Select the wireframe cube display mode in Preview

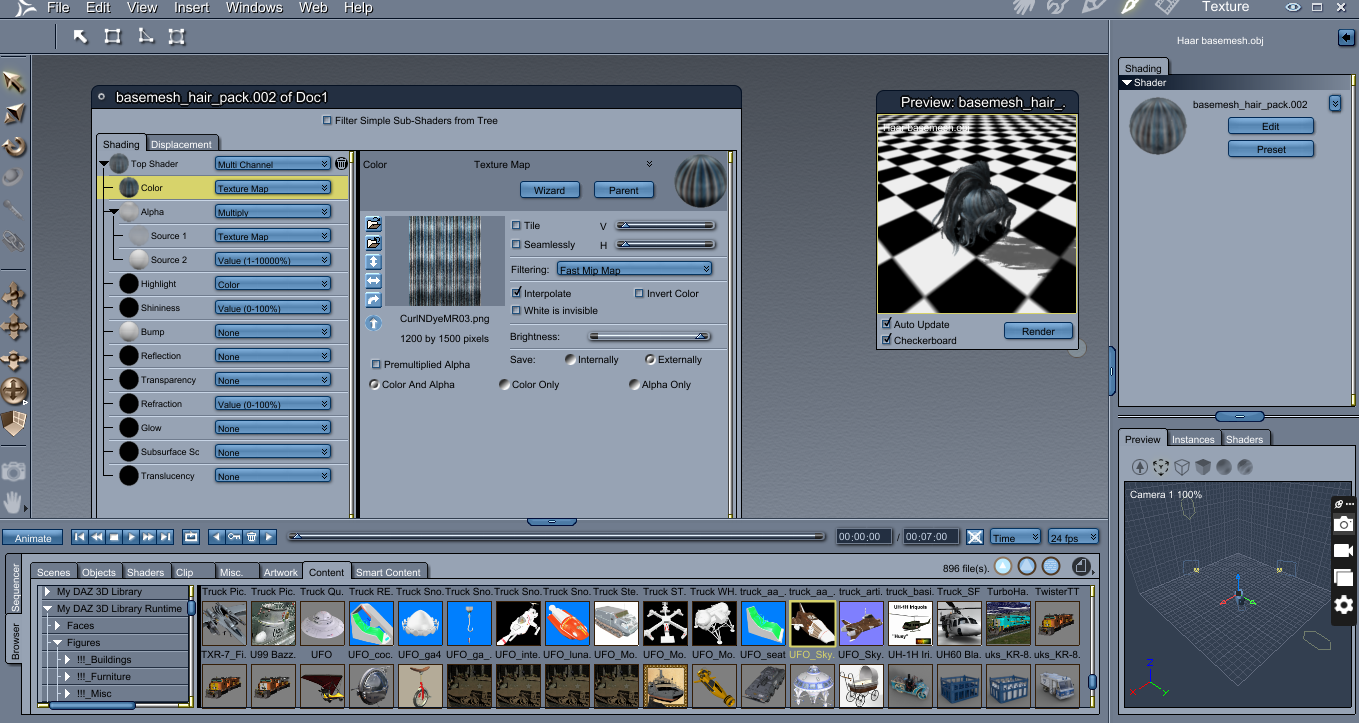(1182, 467)
